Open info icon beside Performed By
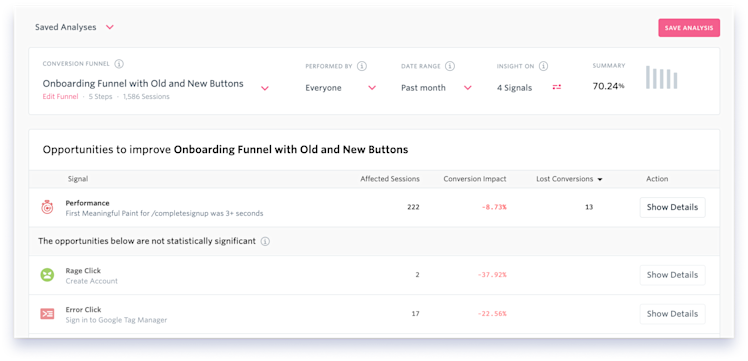The image size is (748, 361). tap(362, 66)
